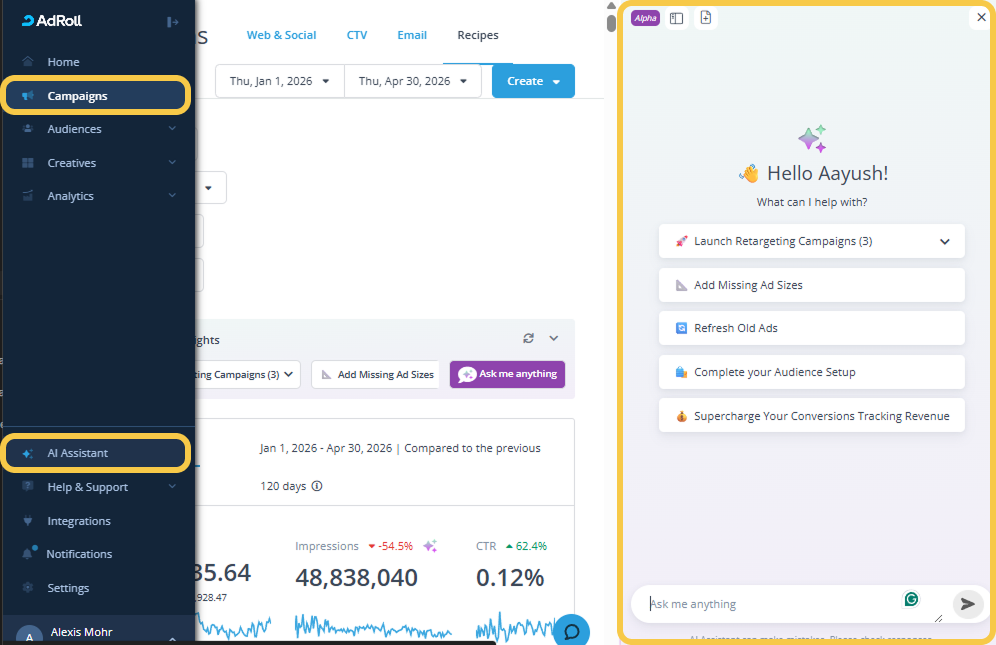Screen dimensions: 996x645
Task: Open the Alexis Mohr account menu
Action: click(x=97, y=632)
